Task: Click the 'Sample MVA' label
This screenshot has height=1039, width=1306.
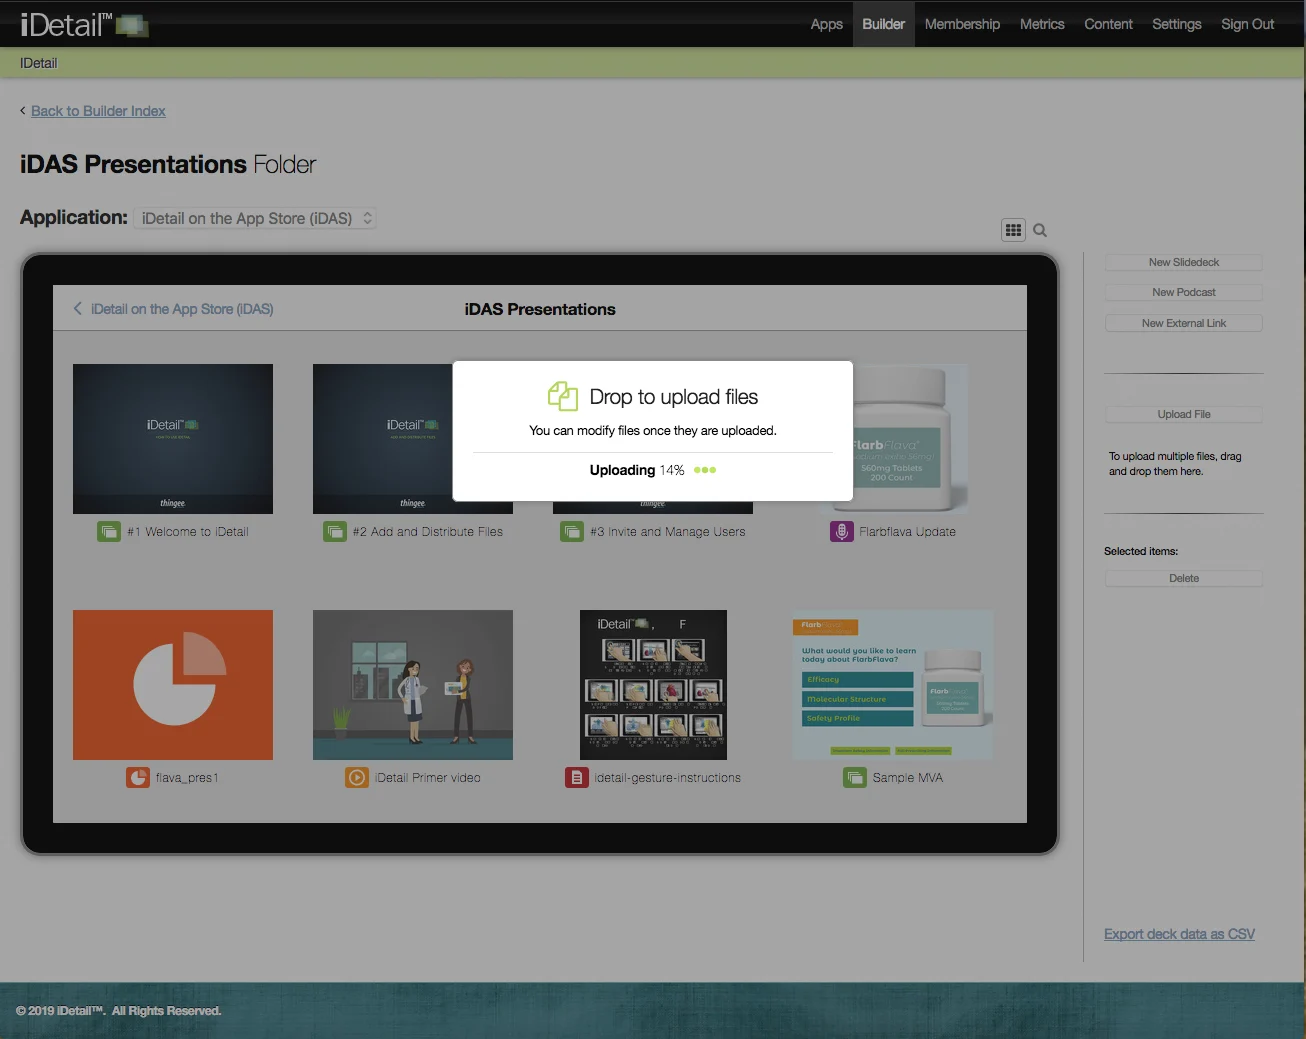Action: (908, 778)
